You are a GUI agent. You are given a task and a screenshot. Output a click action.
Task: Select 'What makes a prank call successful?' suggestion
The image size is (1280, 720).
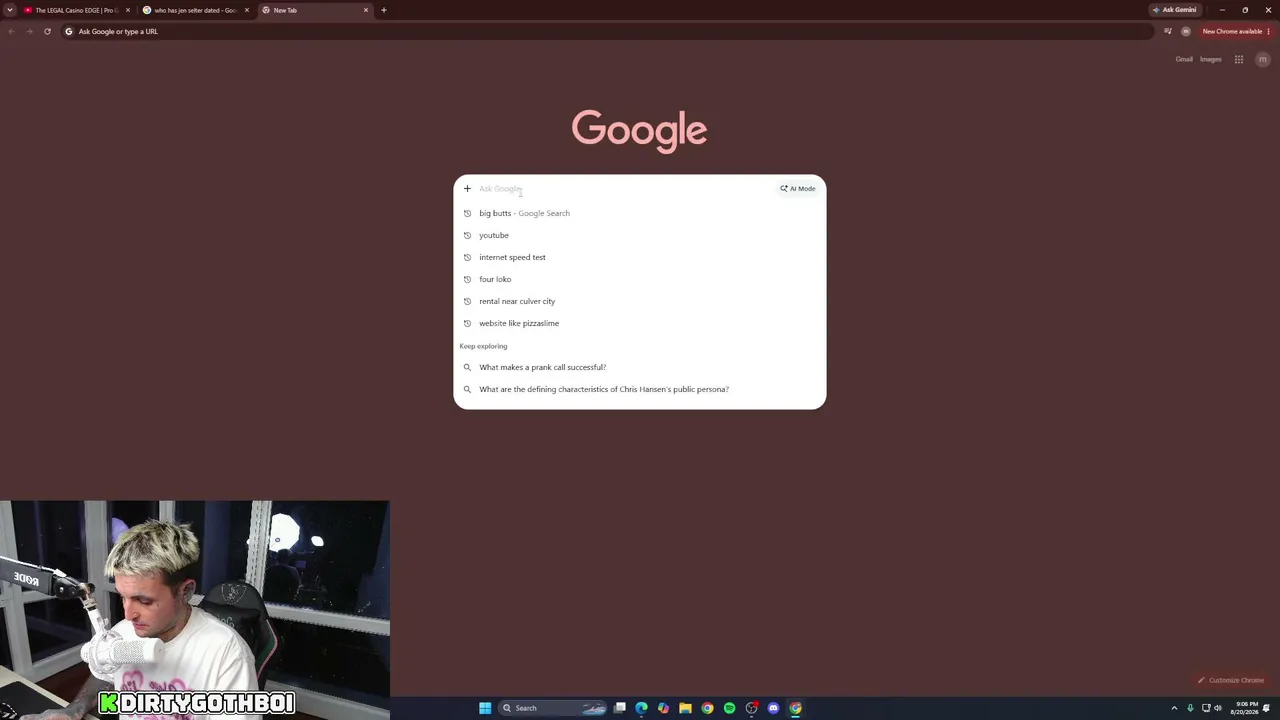click(x=640, y=367)
